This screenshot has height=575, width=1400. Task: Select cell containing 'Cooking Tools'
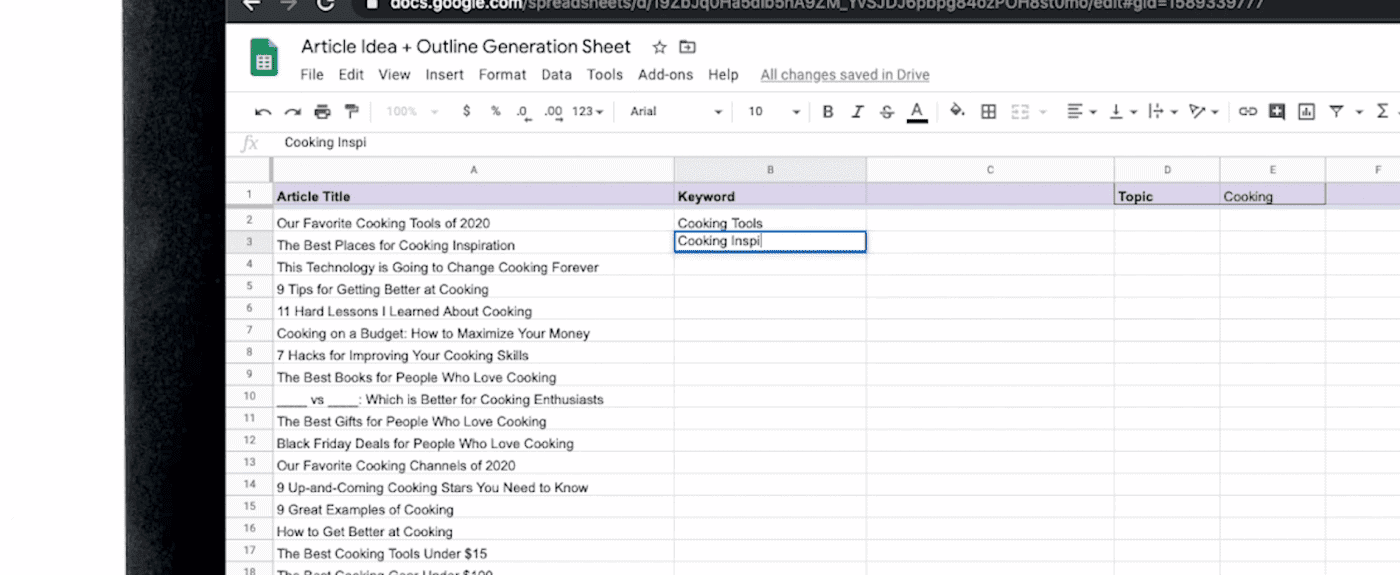point(769,223)
